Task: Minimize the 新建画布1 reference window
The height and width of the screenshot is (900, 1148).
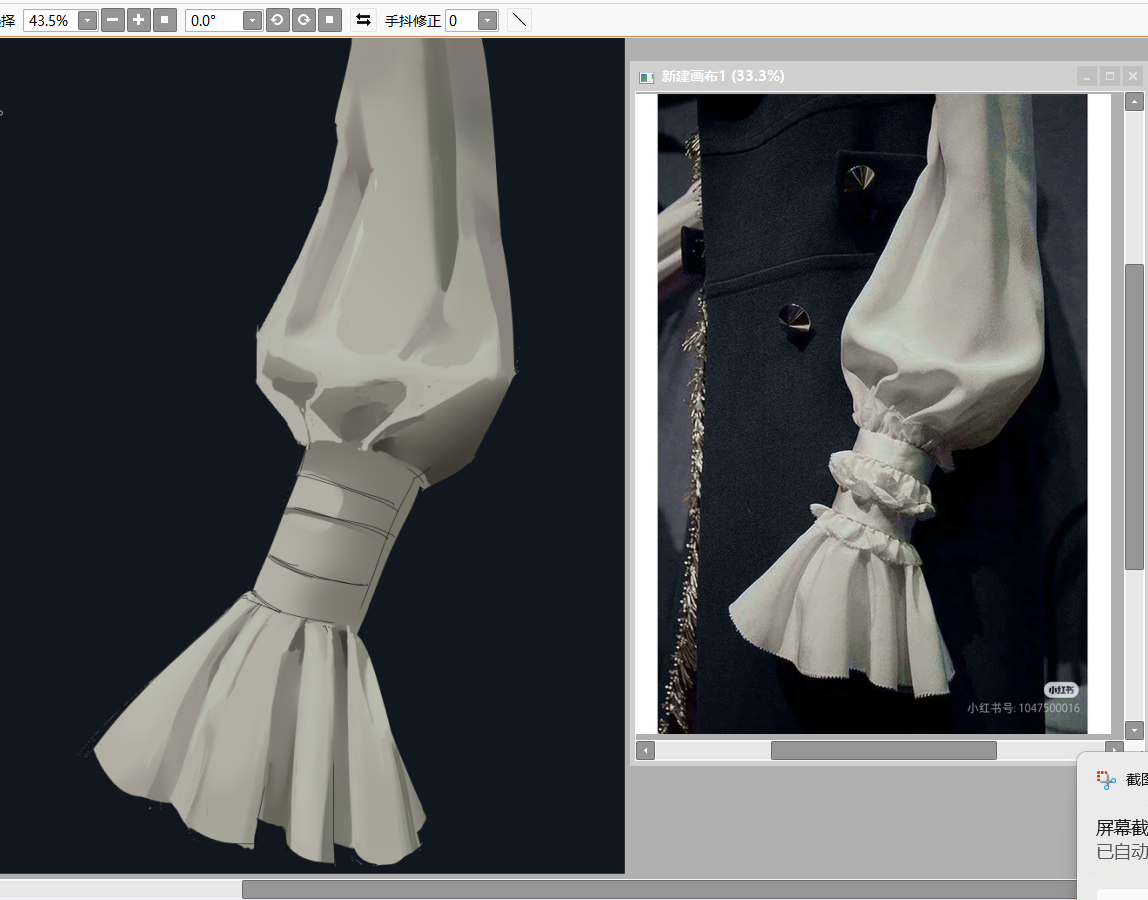Action: [x=1086, y=76]
